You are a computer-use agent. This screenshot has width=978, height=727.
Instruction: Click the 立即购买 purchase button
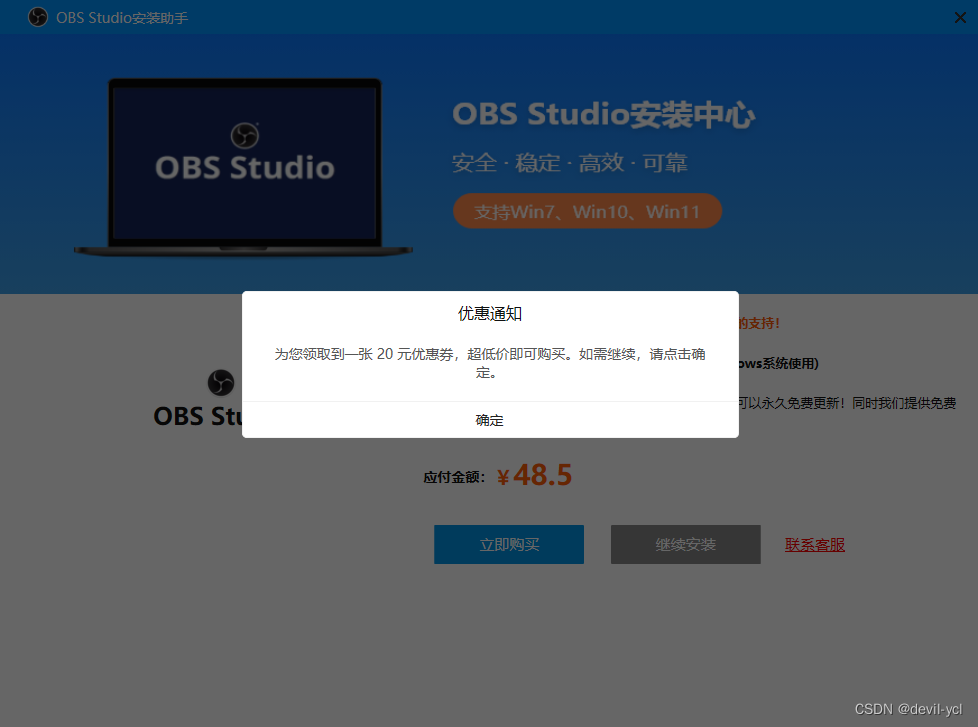tap(508, 544)
